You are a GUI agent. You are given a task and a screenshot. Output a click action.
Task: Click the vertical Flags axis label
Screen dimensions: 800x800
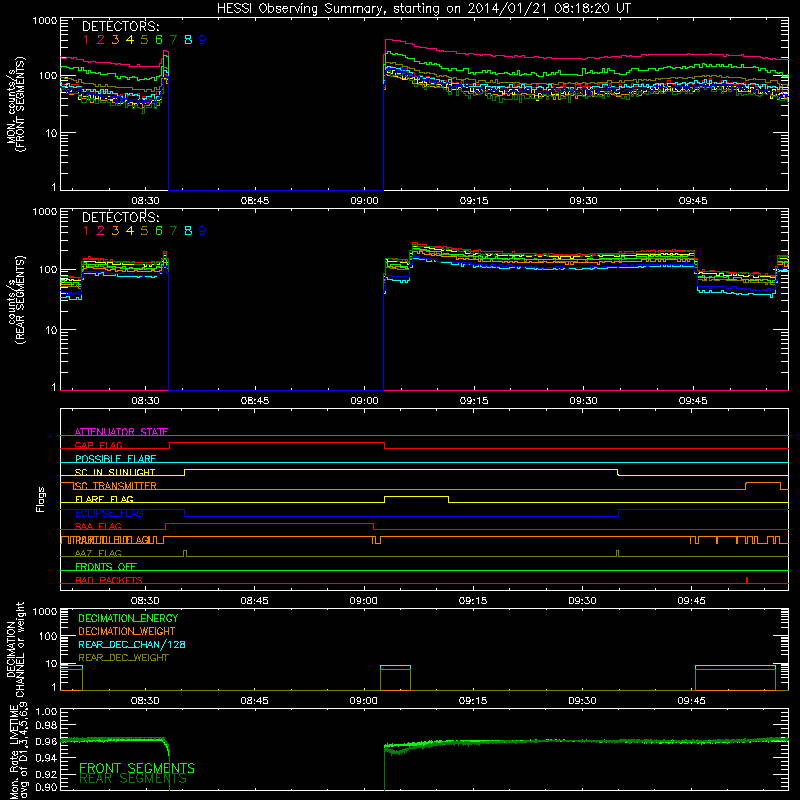click(x=41, y=499)
